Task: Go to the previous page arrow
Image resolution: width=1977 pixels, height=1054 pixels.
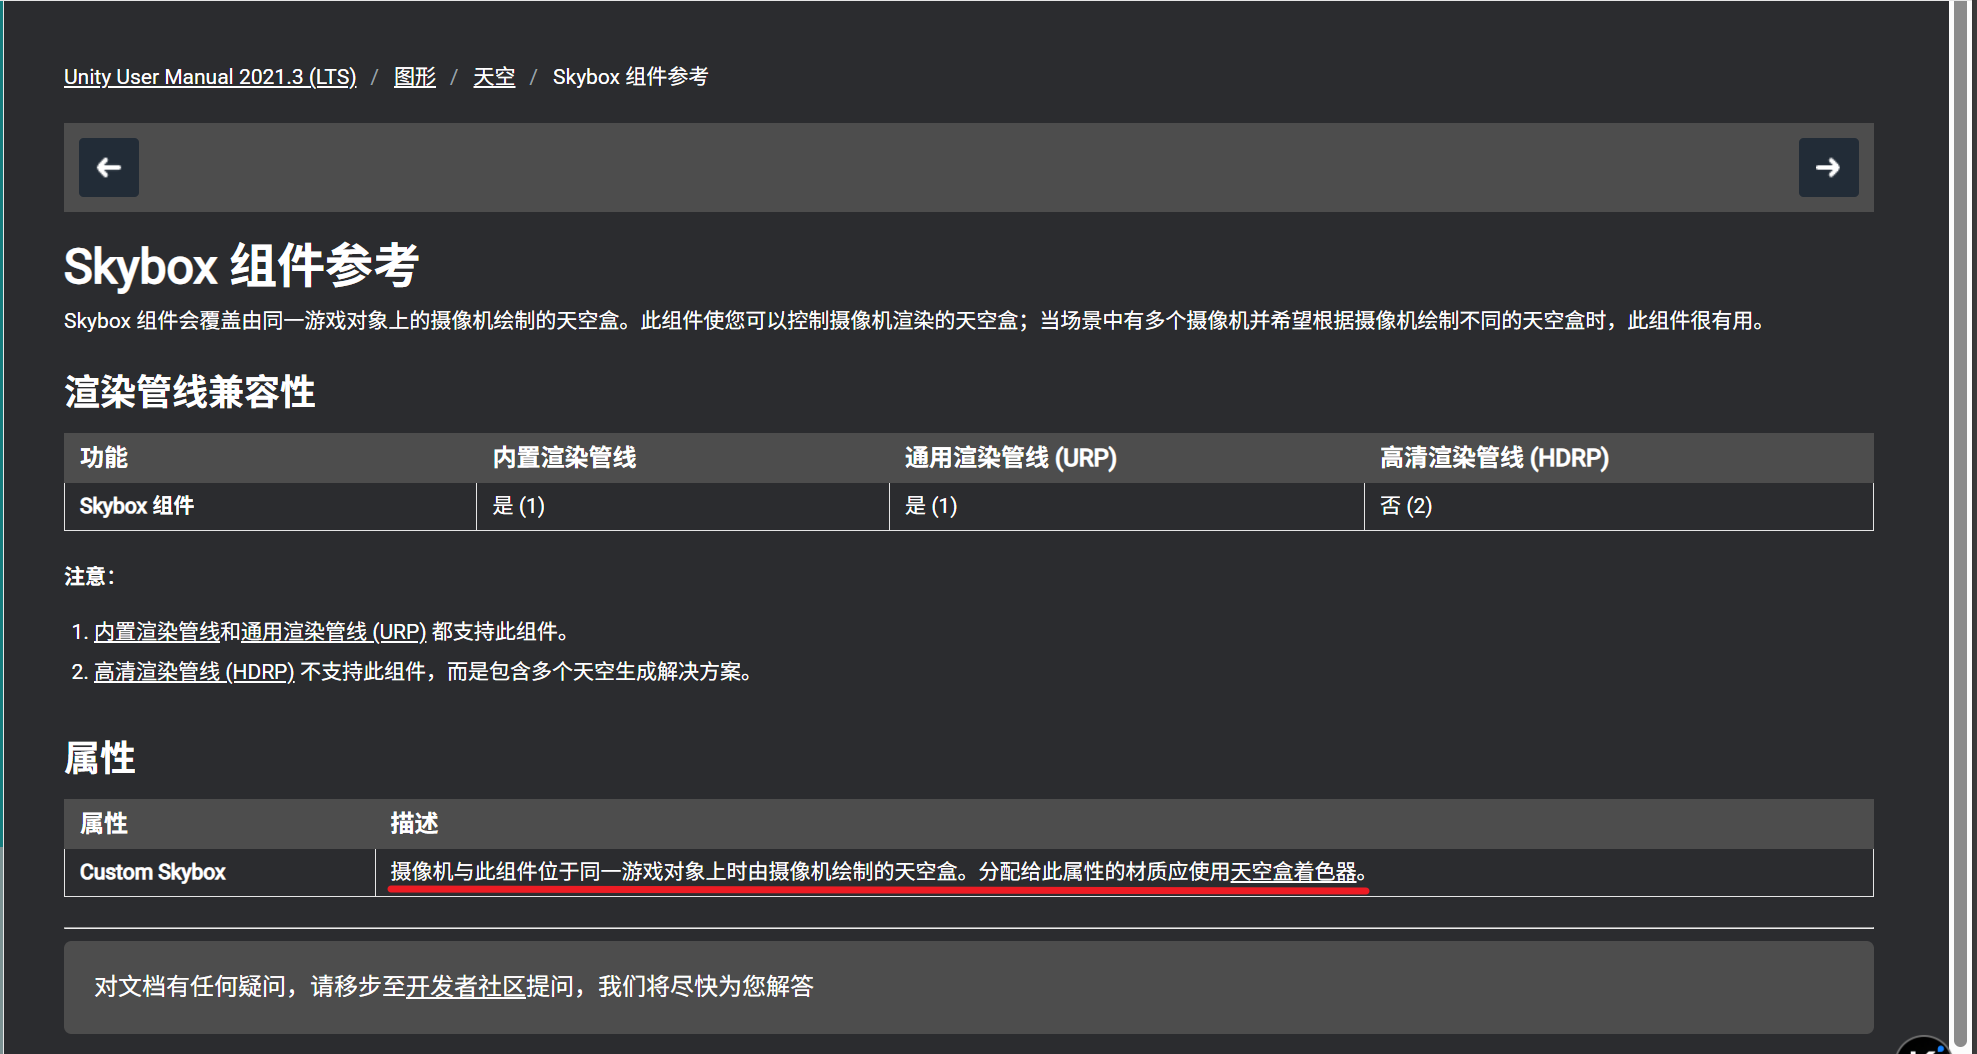Action: tap(109, 167)
